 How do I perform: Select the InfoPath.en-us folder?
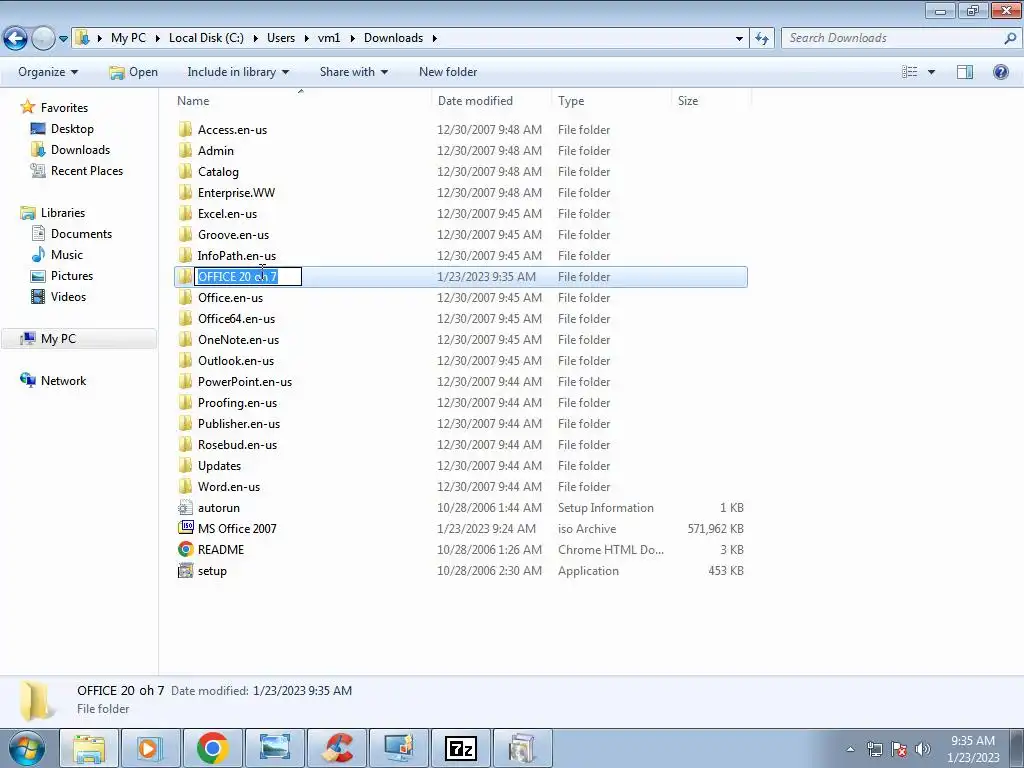[236, 255]
